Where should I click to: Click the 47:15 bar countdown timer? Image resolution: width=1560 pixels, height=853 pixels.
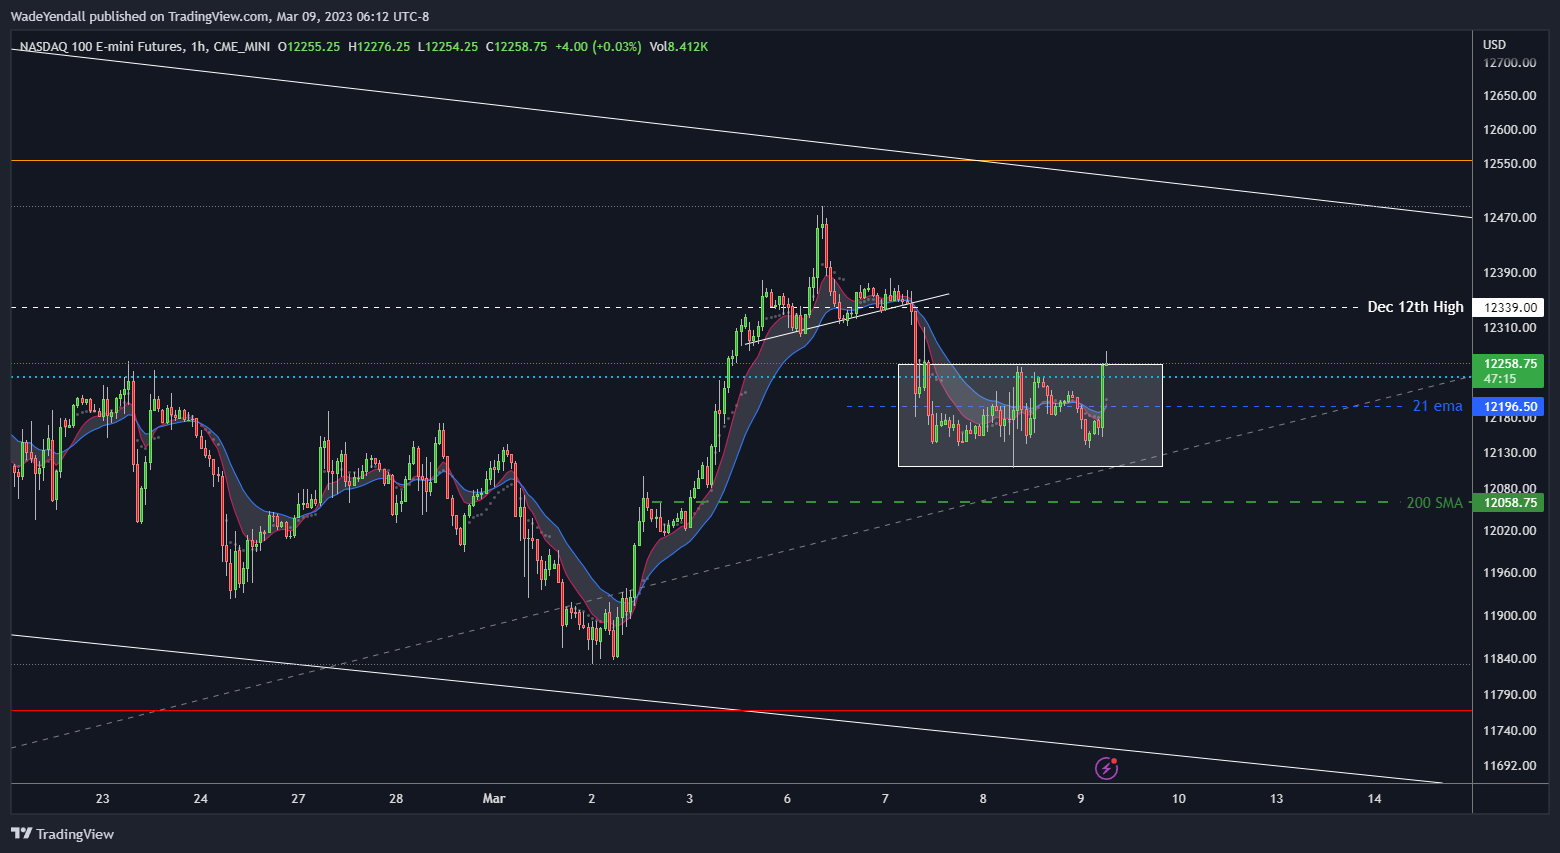point(1500,379)
